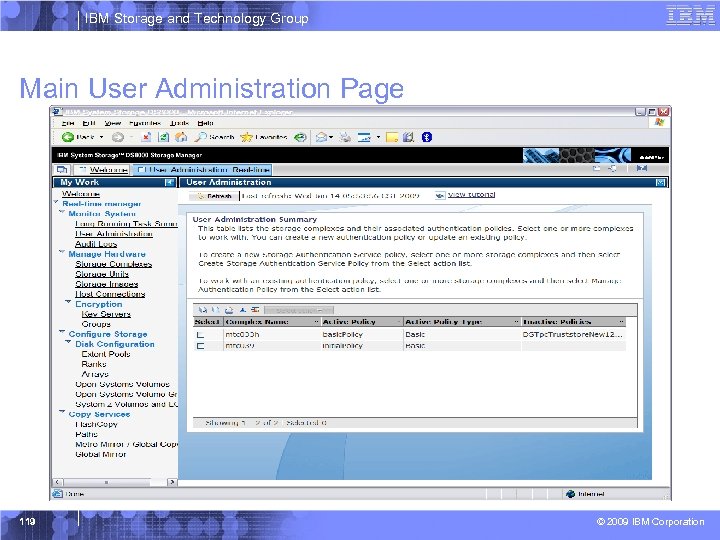Open the View menu

(x=112, y=123)
